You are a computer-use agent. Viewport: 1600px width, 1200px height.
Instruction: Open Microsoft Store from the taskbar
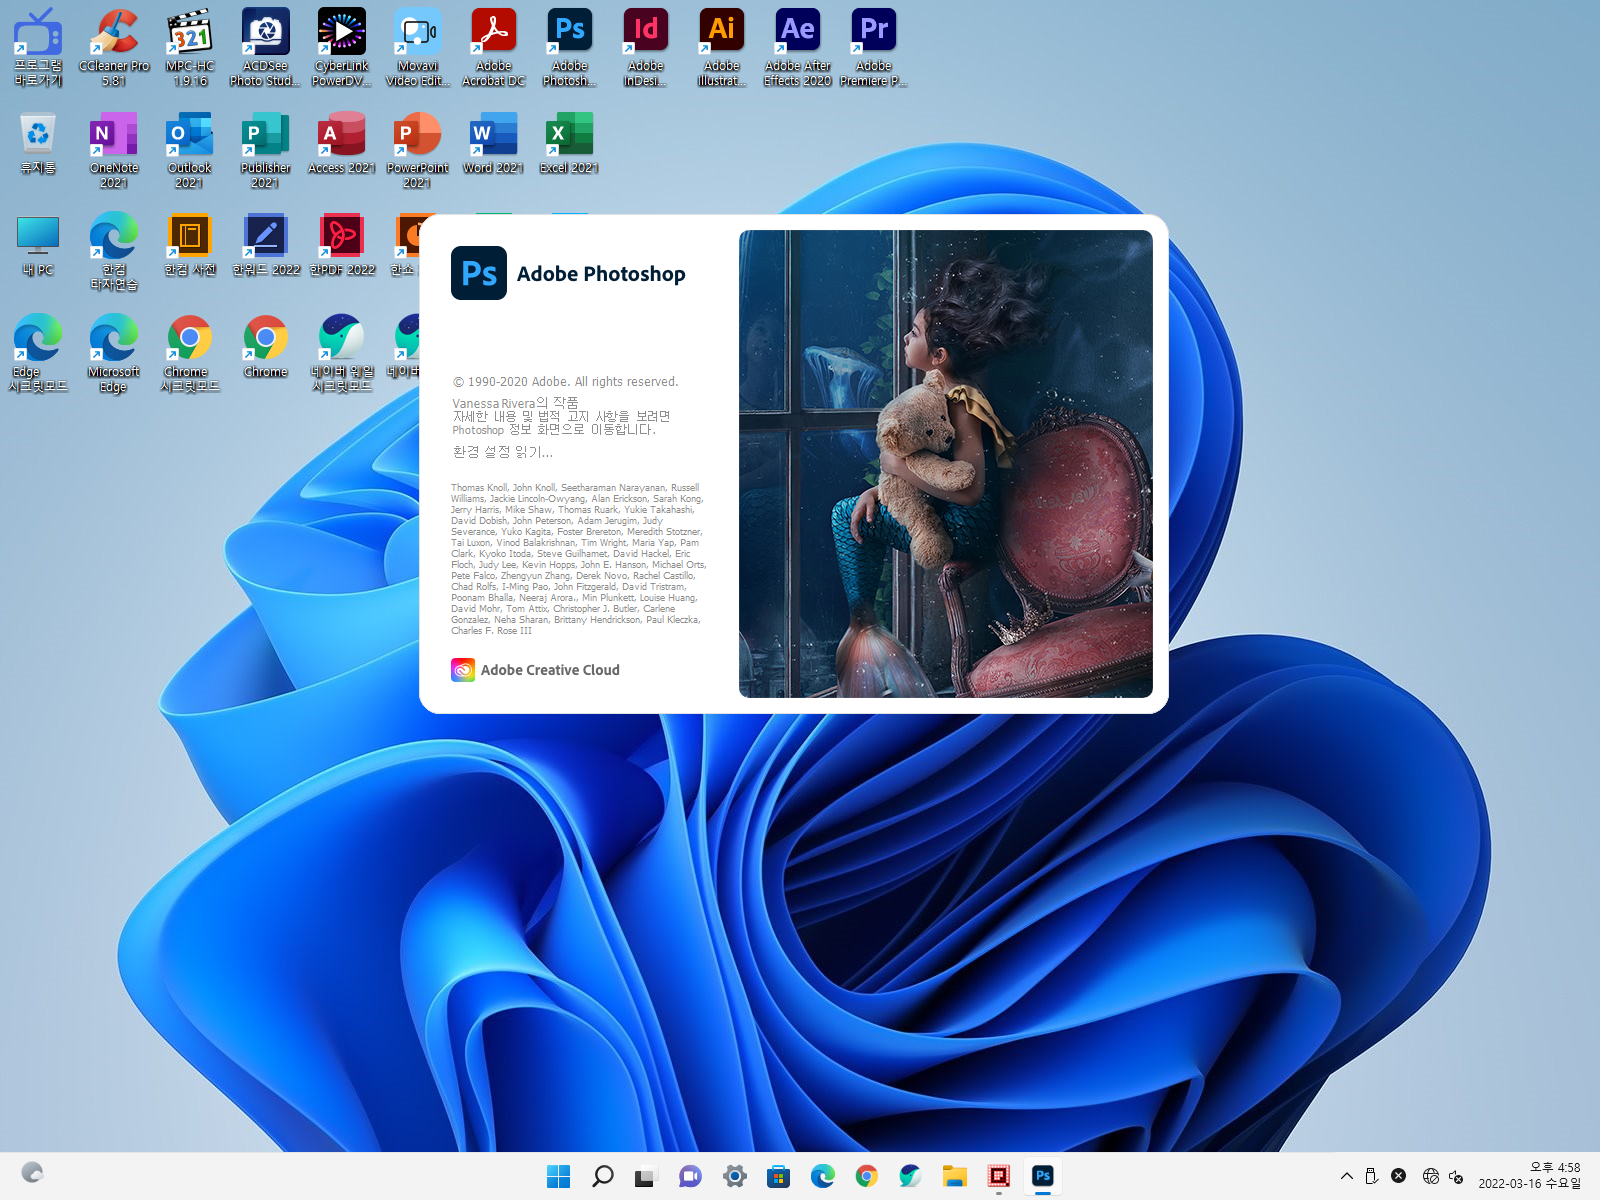[x=779, y=1176]
